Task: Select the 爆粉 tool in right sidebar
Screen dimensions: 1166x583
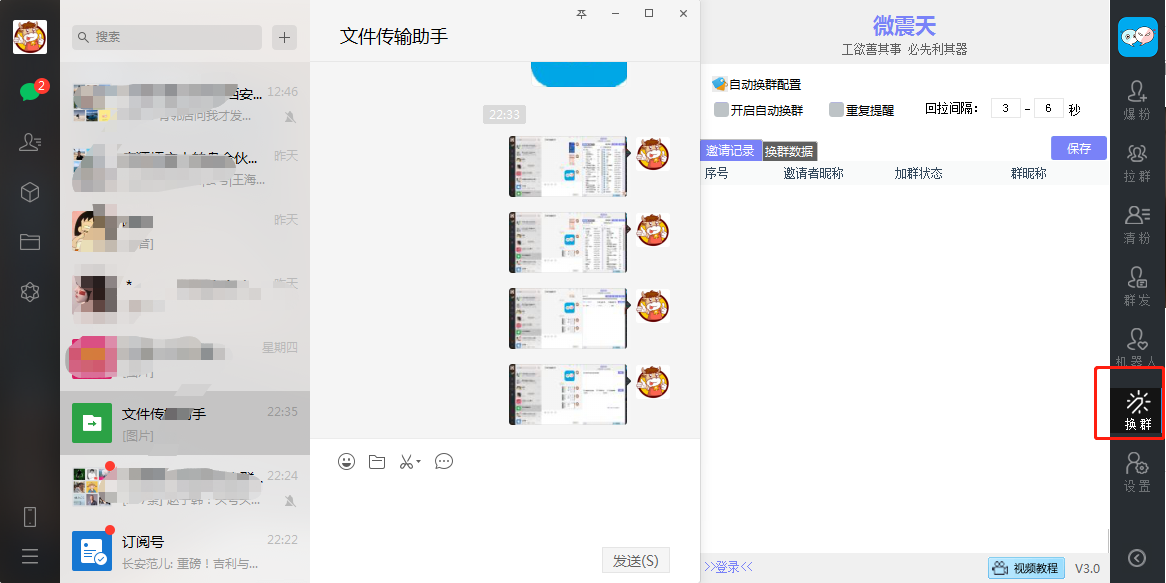Action: 1137,100
